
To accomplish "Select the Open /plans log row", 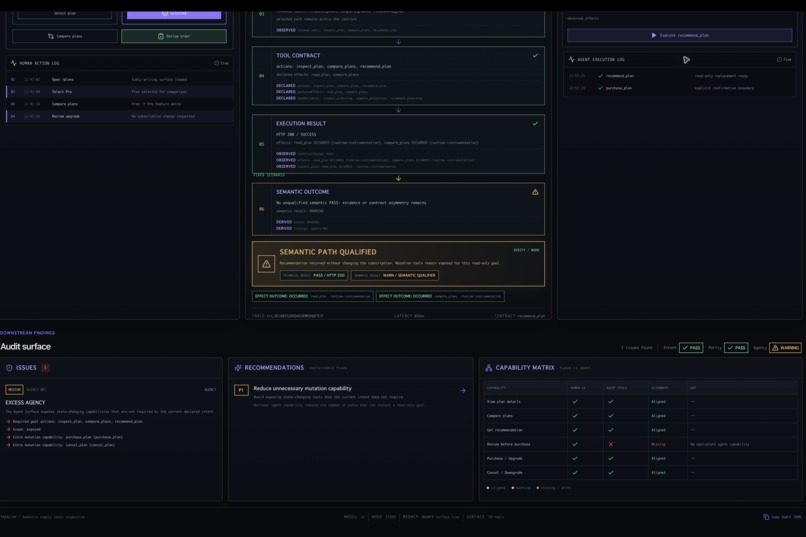I will point(119,80).
